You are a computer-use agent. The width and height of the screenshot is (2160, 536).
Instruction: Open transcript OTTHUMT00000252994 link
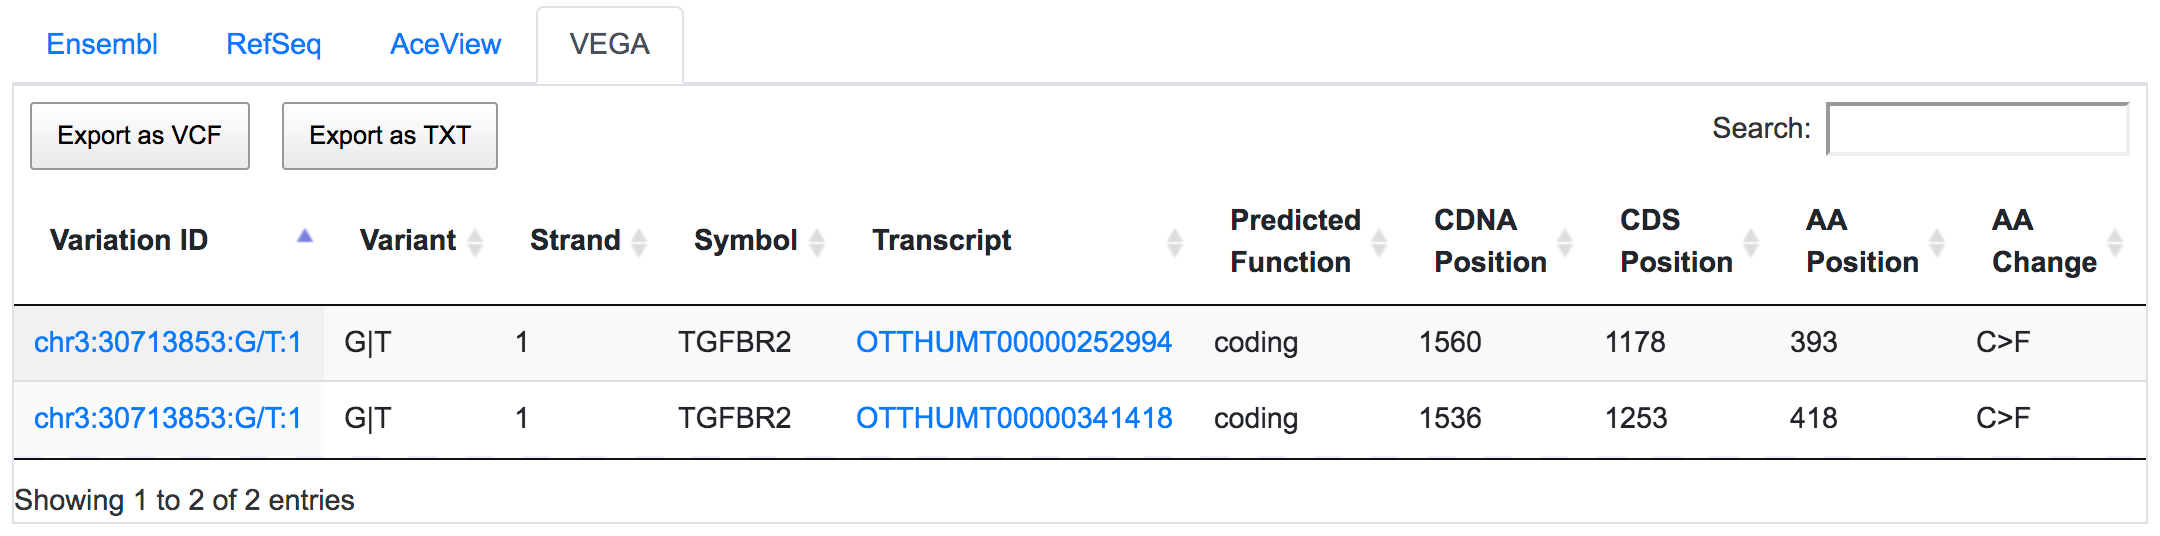click(x=1014, y=342)
